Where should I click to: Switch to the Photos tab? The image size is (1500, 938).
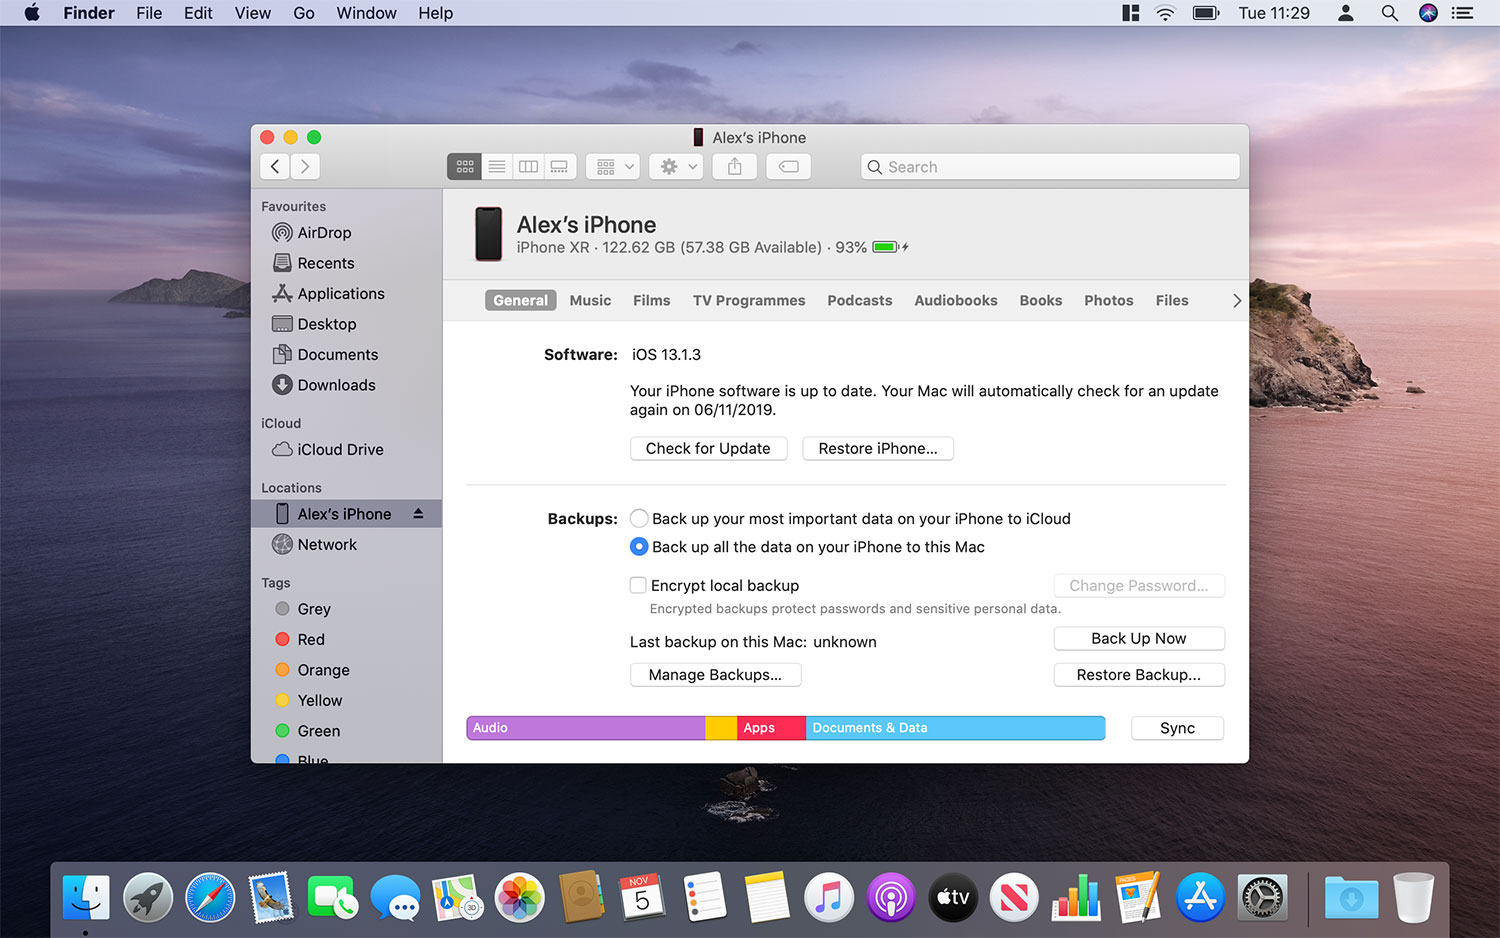click(1108, 300)
